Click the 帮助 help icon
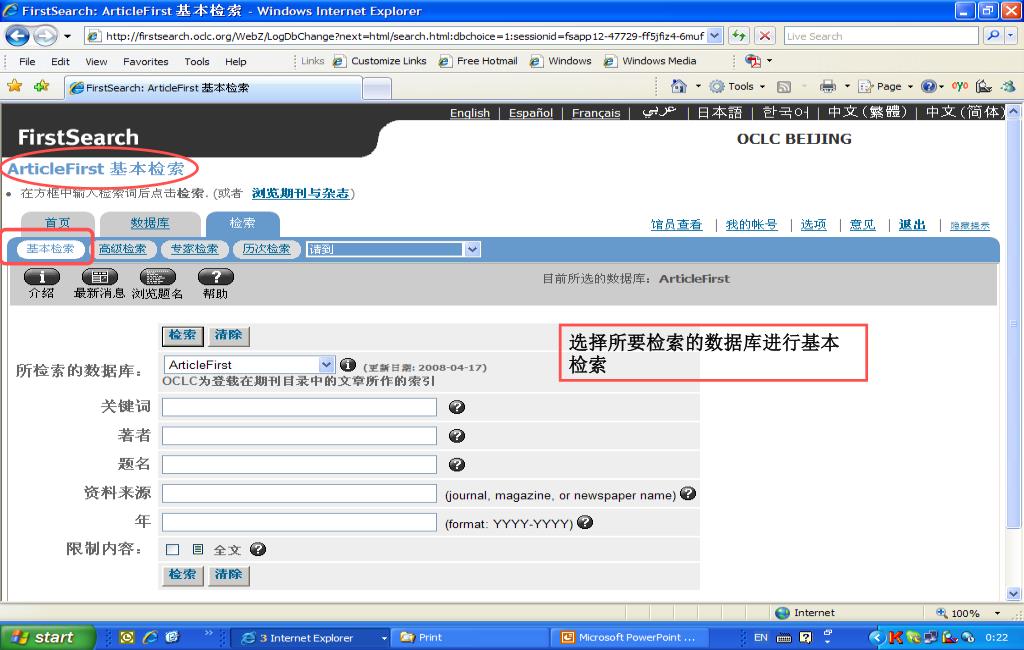 [216, 277]
